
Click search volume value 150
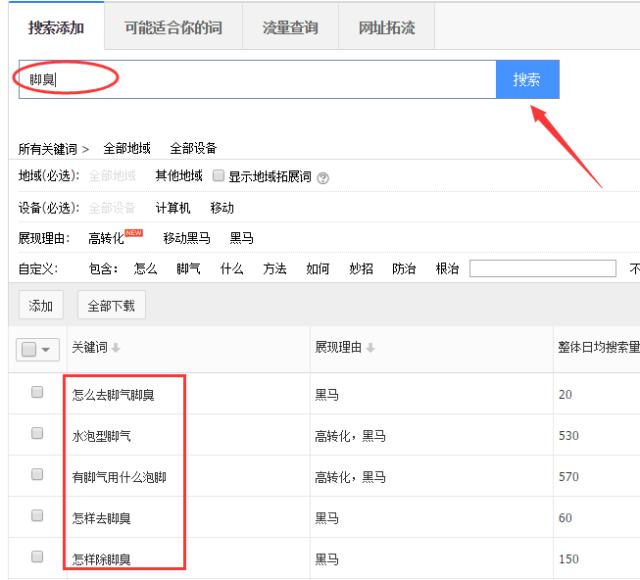coord(569,559)
